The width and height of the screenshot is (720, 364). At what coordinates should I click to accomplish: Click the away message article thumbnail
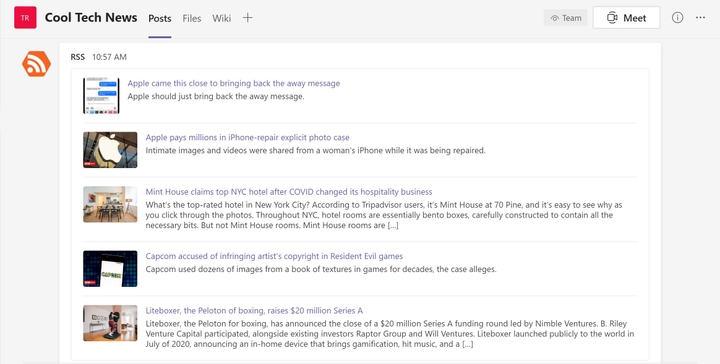101,95
